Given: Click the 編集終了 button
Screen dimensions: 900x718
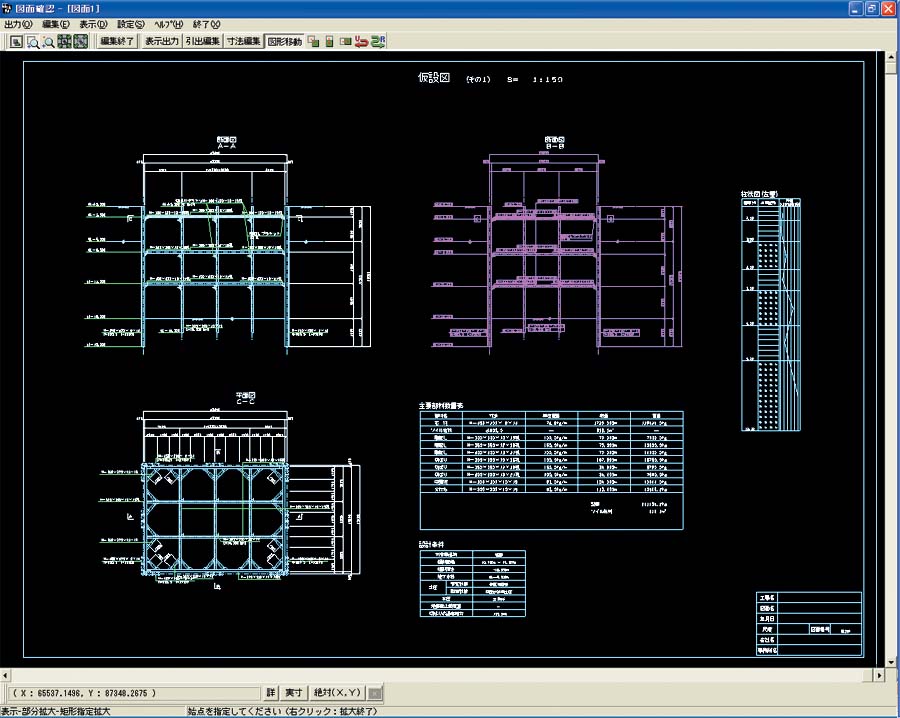Looking at the screenshot, I should (x=117, y=41).
